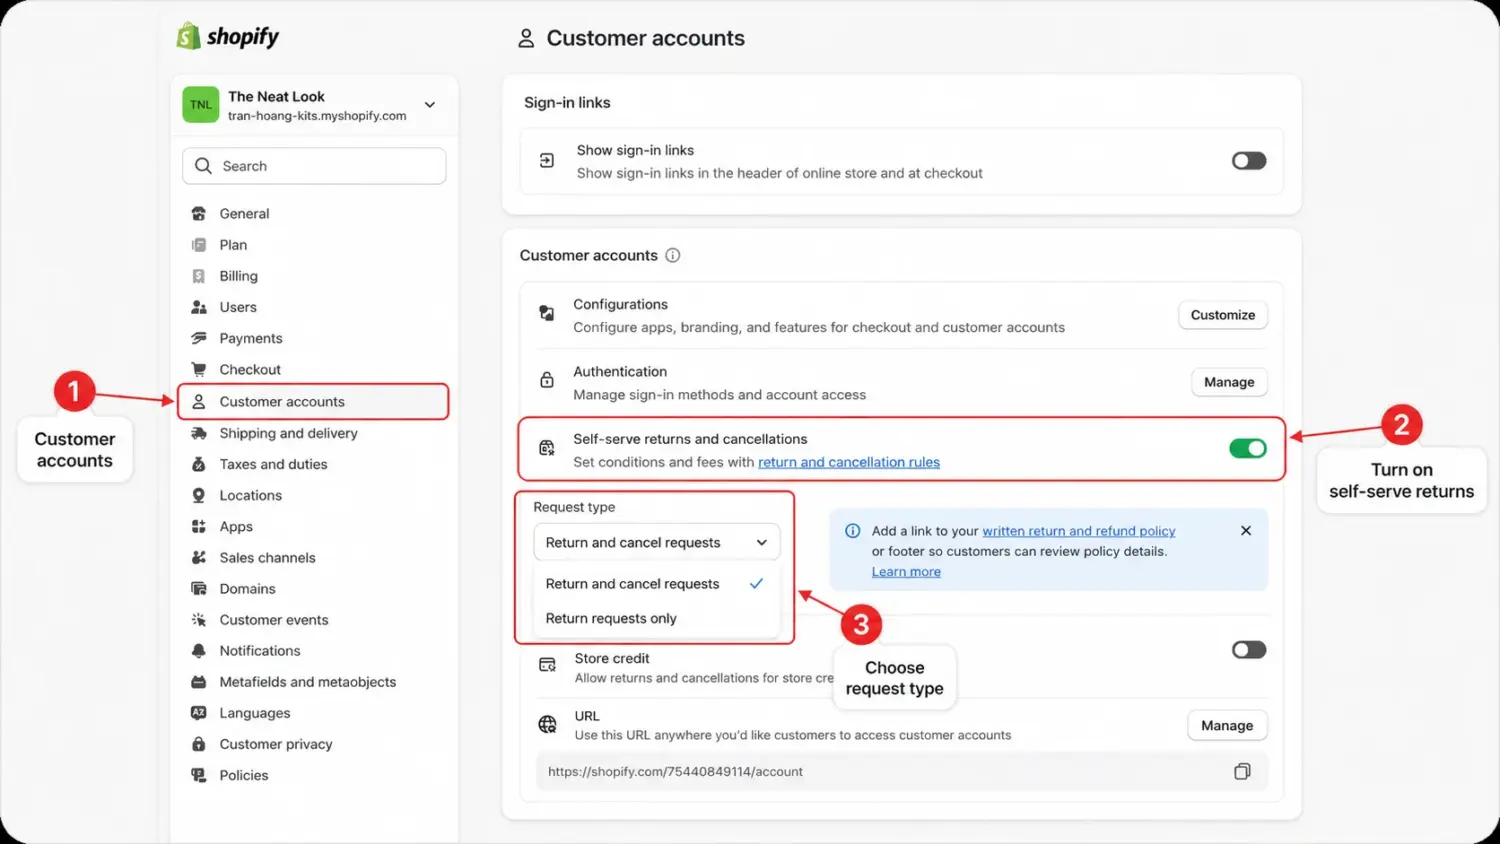Click the Metafields and metaobjects icon
This screenshot has width=1500, height=844.
click(199, 682)
